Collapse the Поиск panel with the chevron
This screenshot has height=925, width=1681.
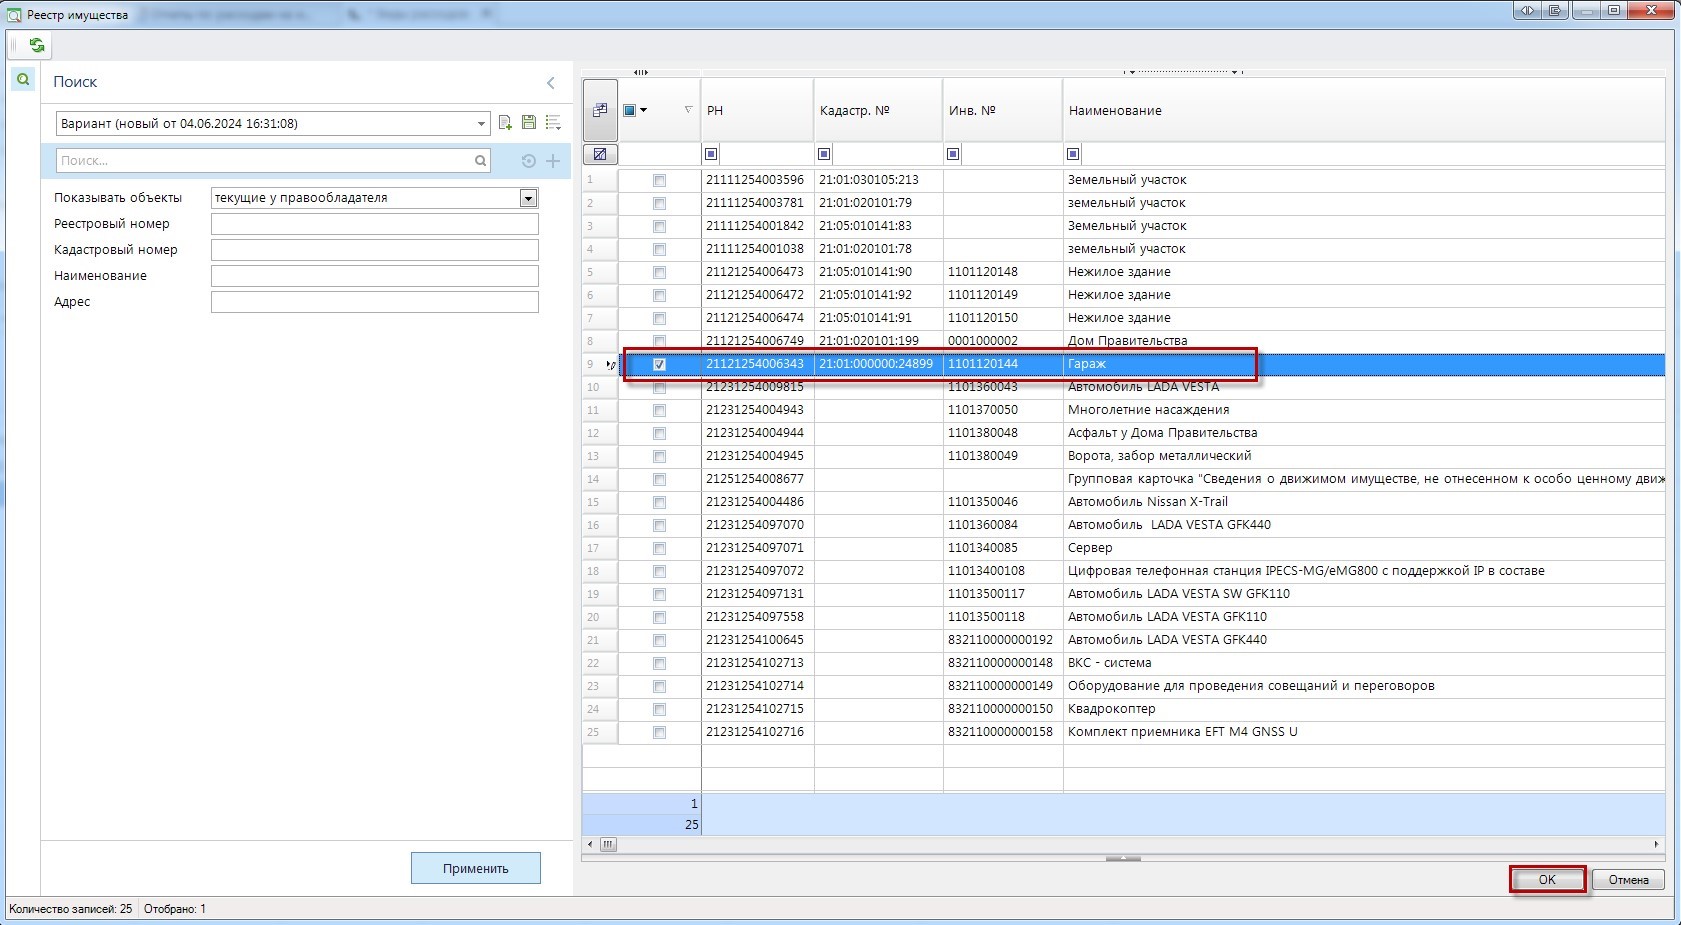551,83
